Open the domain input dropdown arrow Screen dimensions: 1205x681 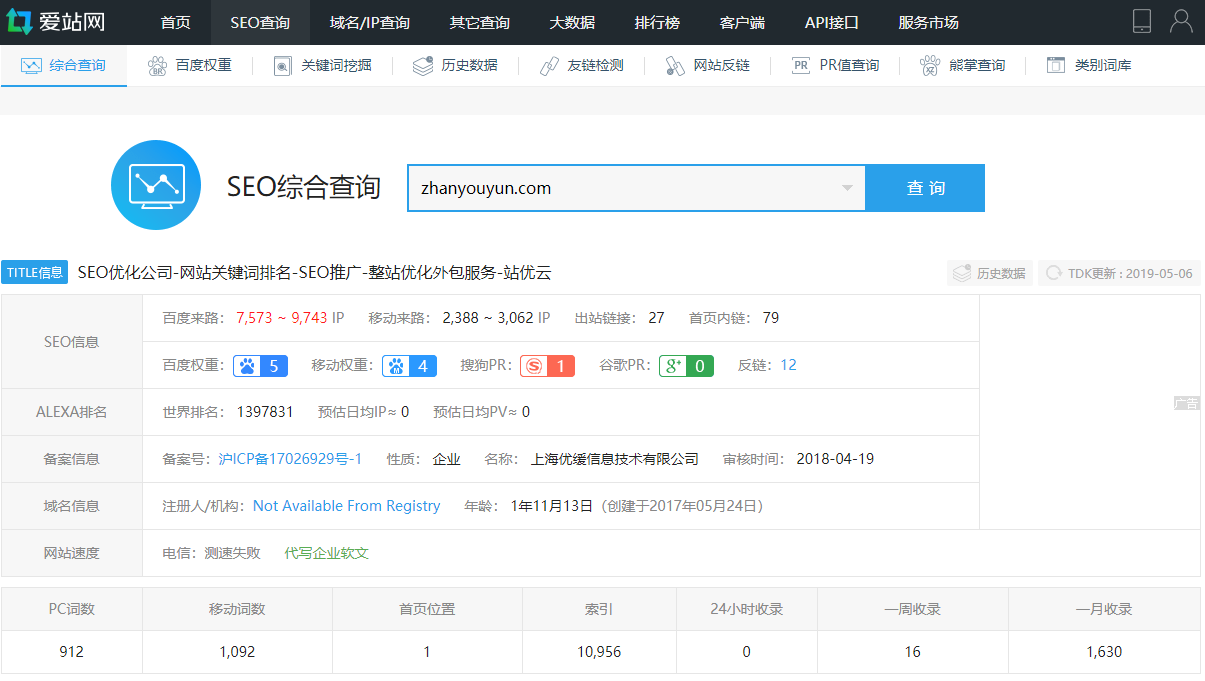tap(847, 188)
